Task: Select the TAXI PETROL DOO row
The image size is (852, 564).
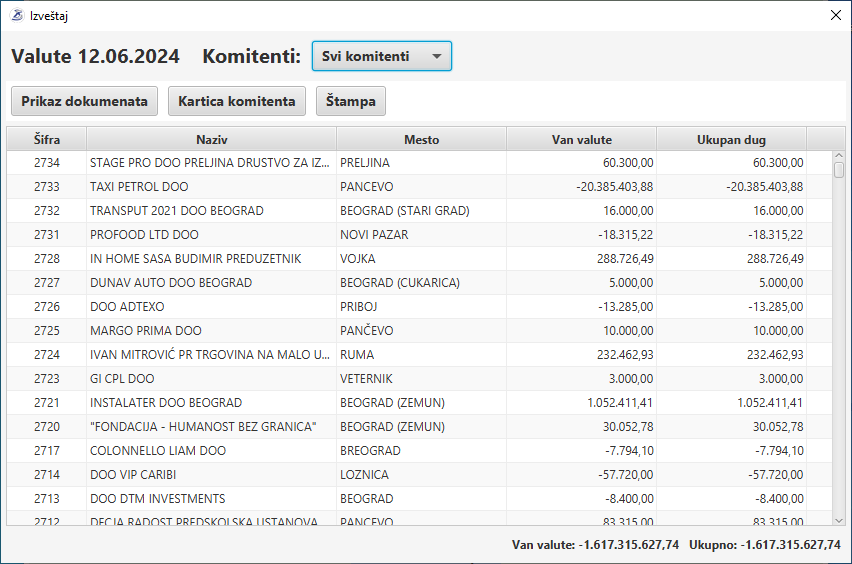Action: [139, 187]
